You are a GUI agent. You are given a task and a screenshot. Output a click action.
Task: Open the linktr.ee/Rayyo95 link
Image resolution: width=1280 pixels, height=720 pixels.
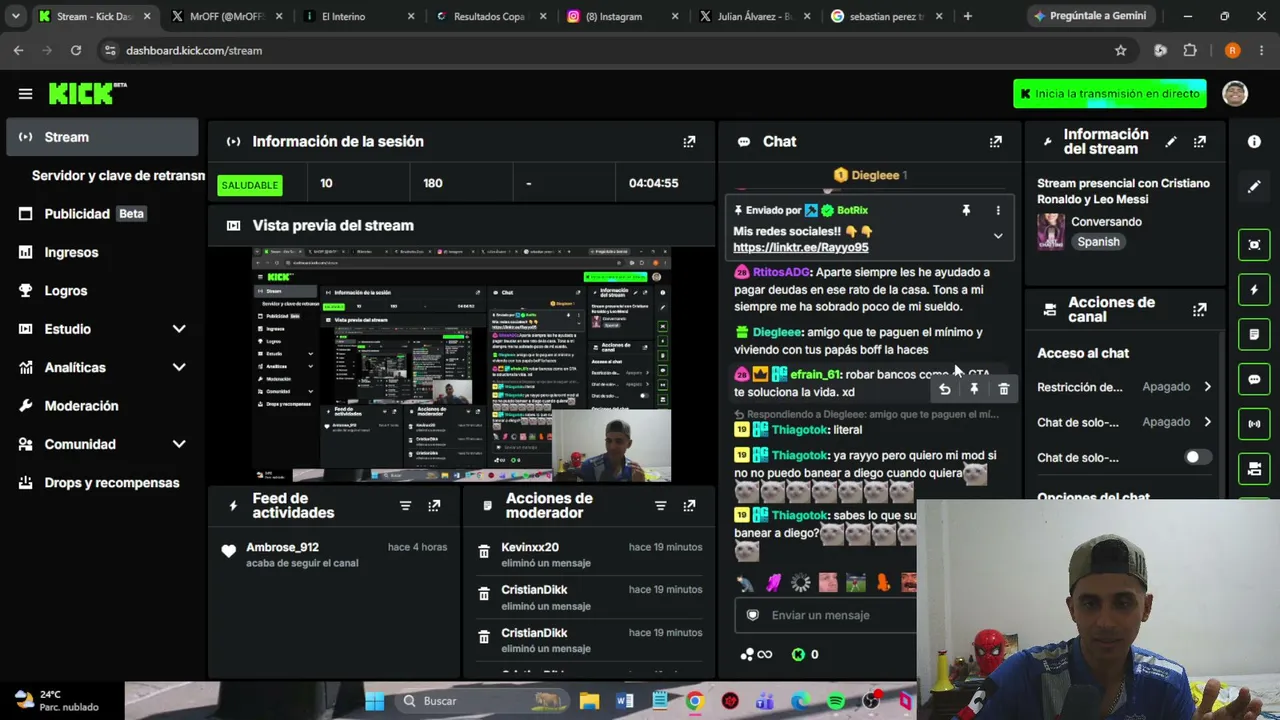click(x=800, y=247)
